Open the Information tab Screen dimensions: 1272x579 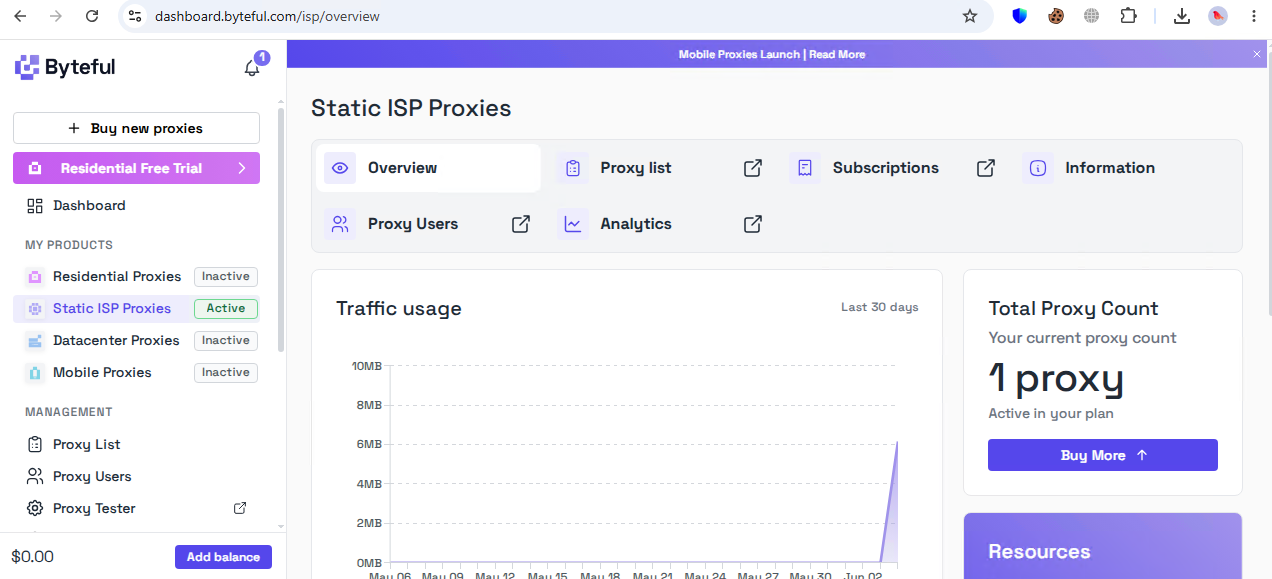click(x=1110, y=168)
